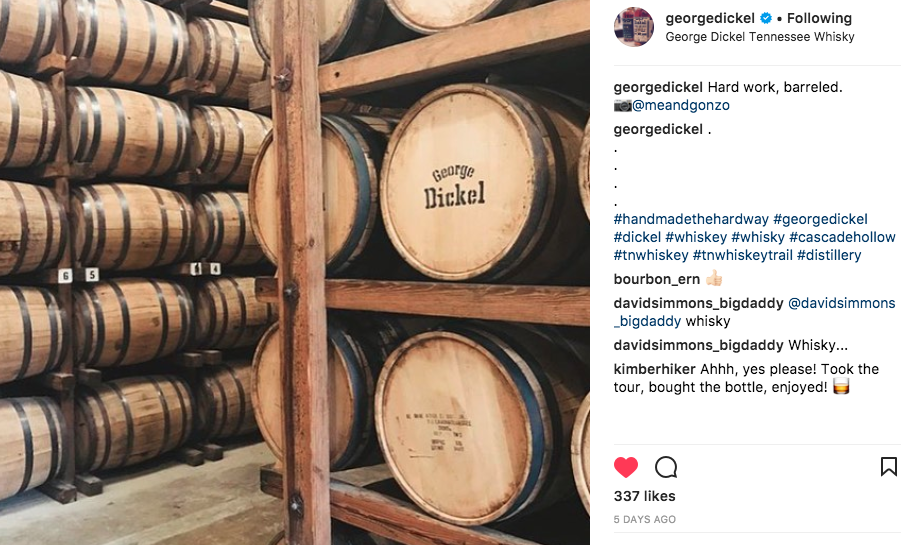Show who liked via 337 likes

644,496
